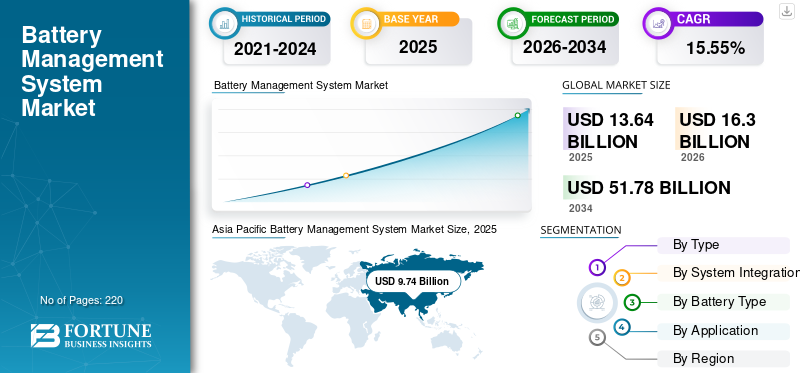800x373 pixels.
Task: Click the orange data point on chart
Action: (346, 175)
